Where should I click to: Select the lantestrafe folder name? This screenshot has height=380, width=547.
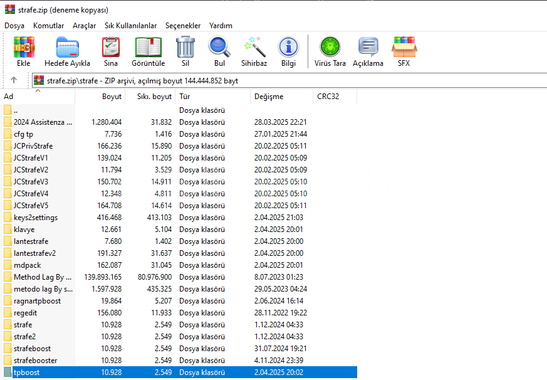31,241
